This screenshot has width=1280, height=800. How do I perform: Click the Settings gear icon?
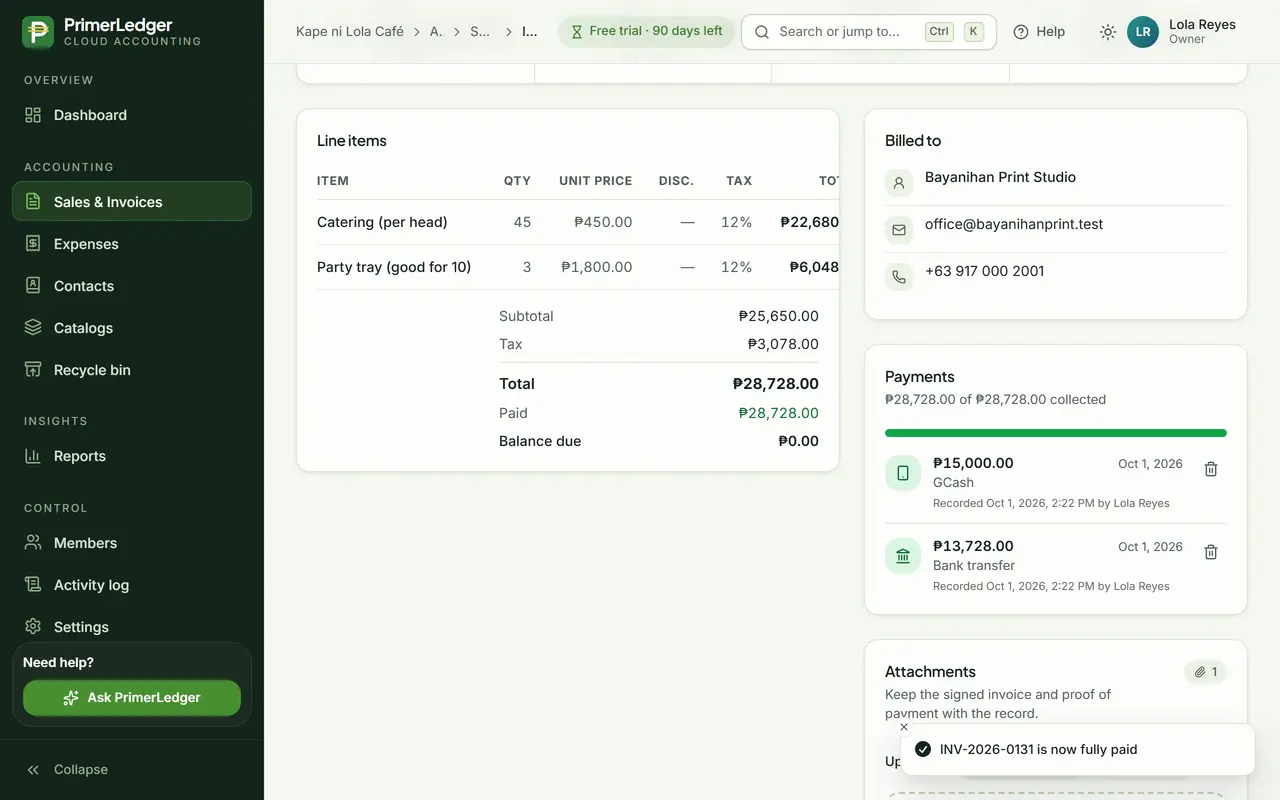33,626
